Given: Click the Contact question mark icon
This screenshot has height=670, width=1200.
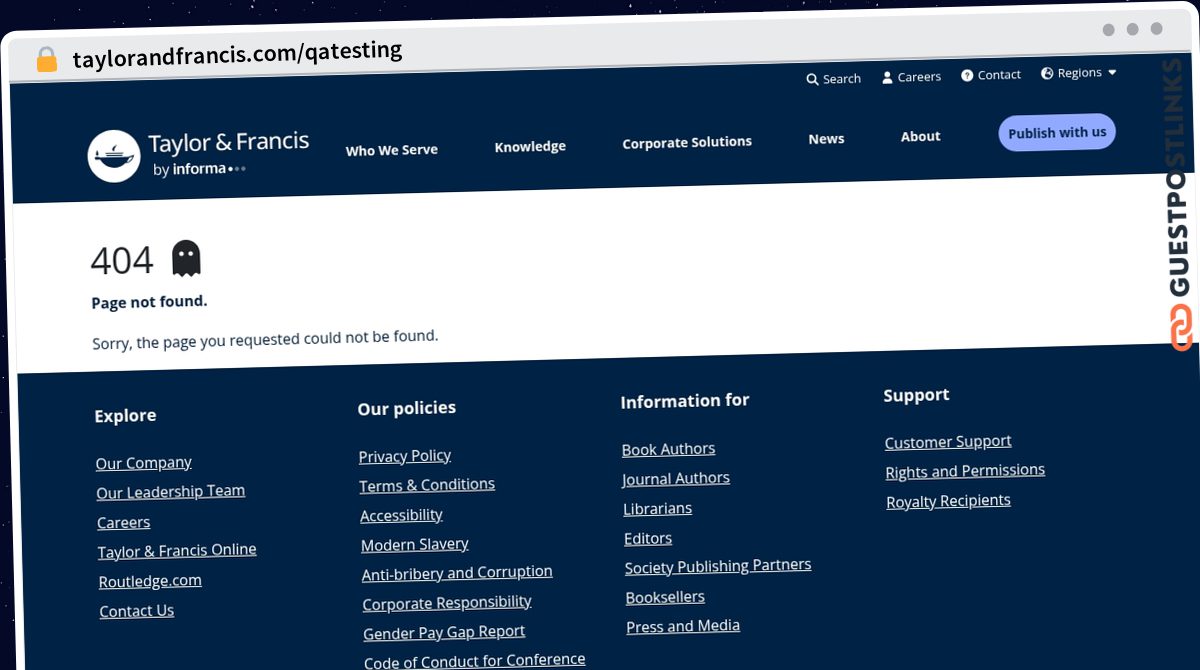Looking at the screenshot, I should point(967,76).
